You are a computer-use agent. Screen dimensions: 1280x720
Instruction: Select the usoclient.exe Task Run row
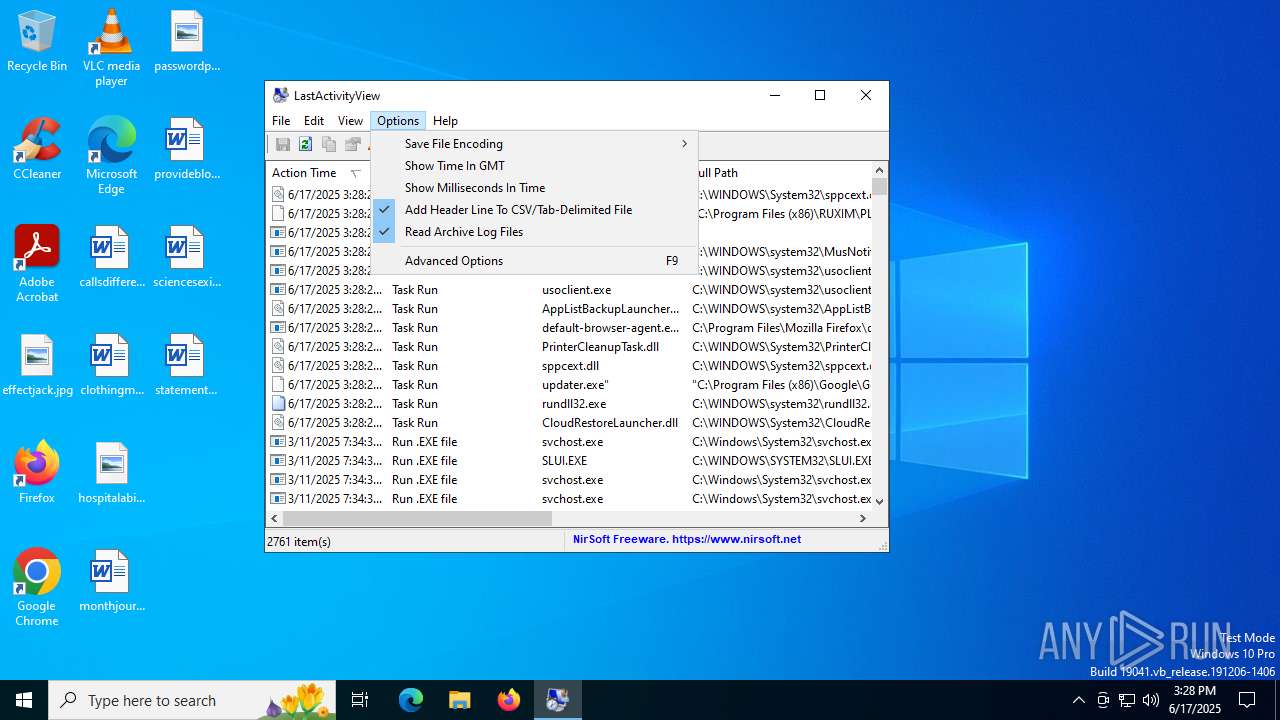[569, 290]
